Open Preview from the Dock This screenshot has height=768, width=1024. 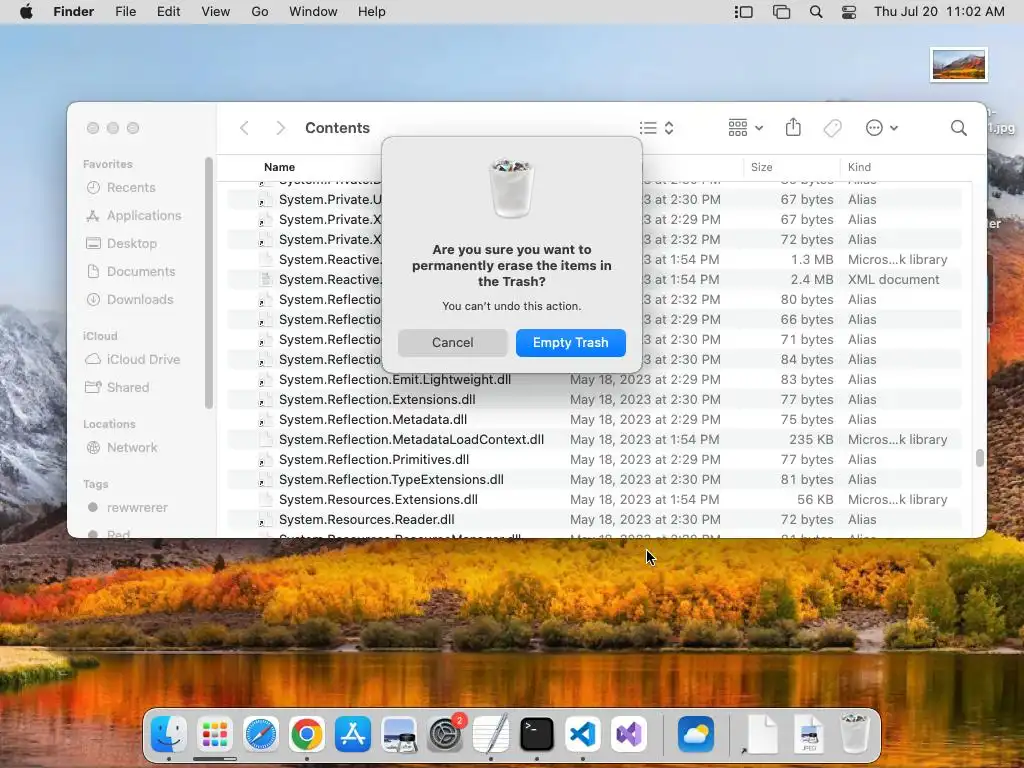[x=399, y=735]
